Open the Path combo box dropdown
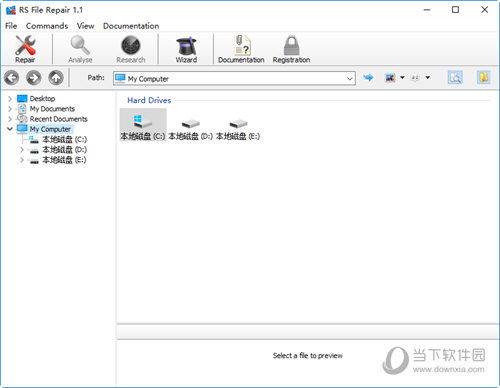Image resolution: width=500 pixels, height=388 pixels. click(x=349, y=79)
